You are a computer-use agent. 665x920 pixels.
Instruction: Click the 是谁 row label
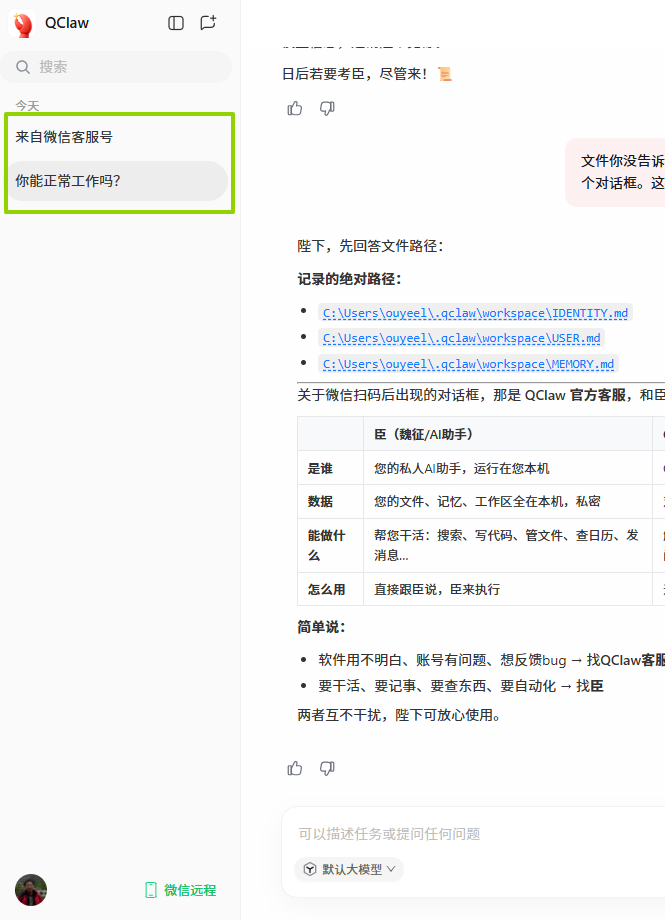point(320,468)
